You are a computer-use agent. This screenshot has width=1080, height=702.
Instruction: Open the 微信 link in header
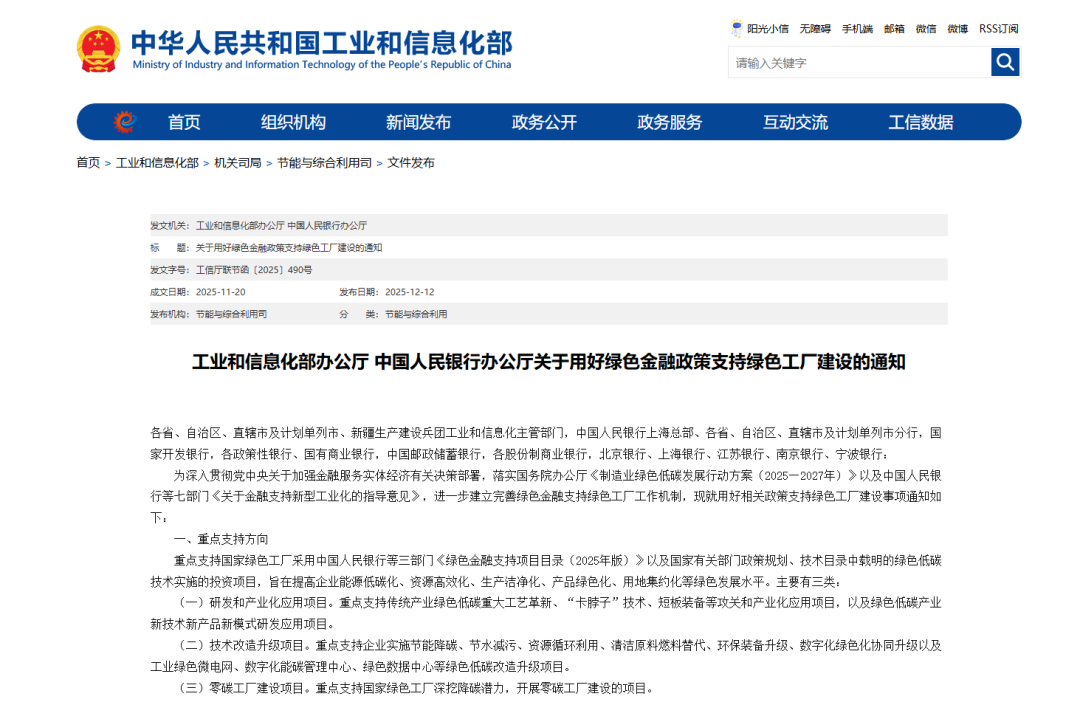pos(926,29)
